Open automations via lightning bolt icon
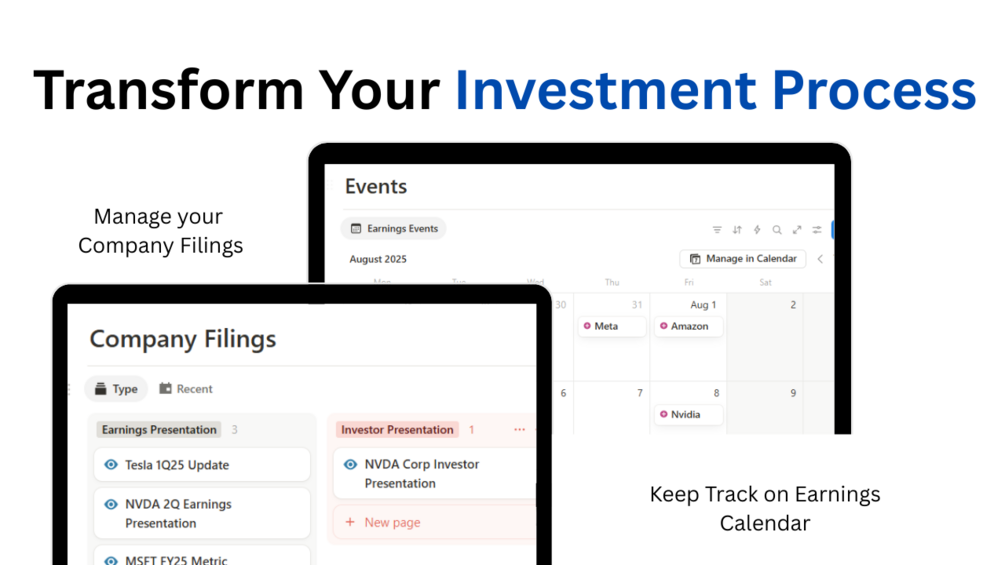 click(x=757, y=230)
